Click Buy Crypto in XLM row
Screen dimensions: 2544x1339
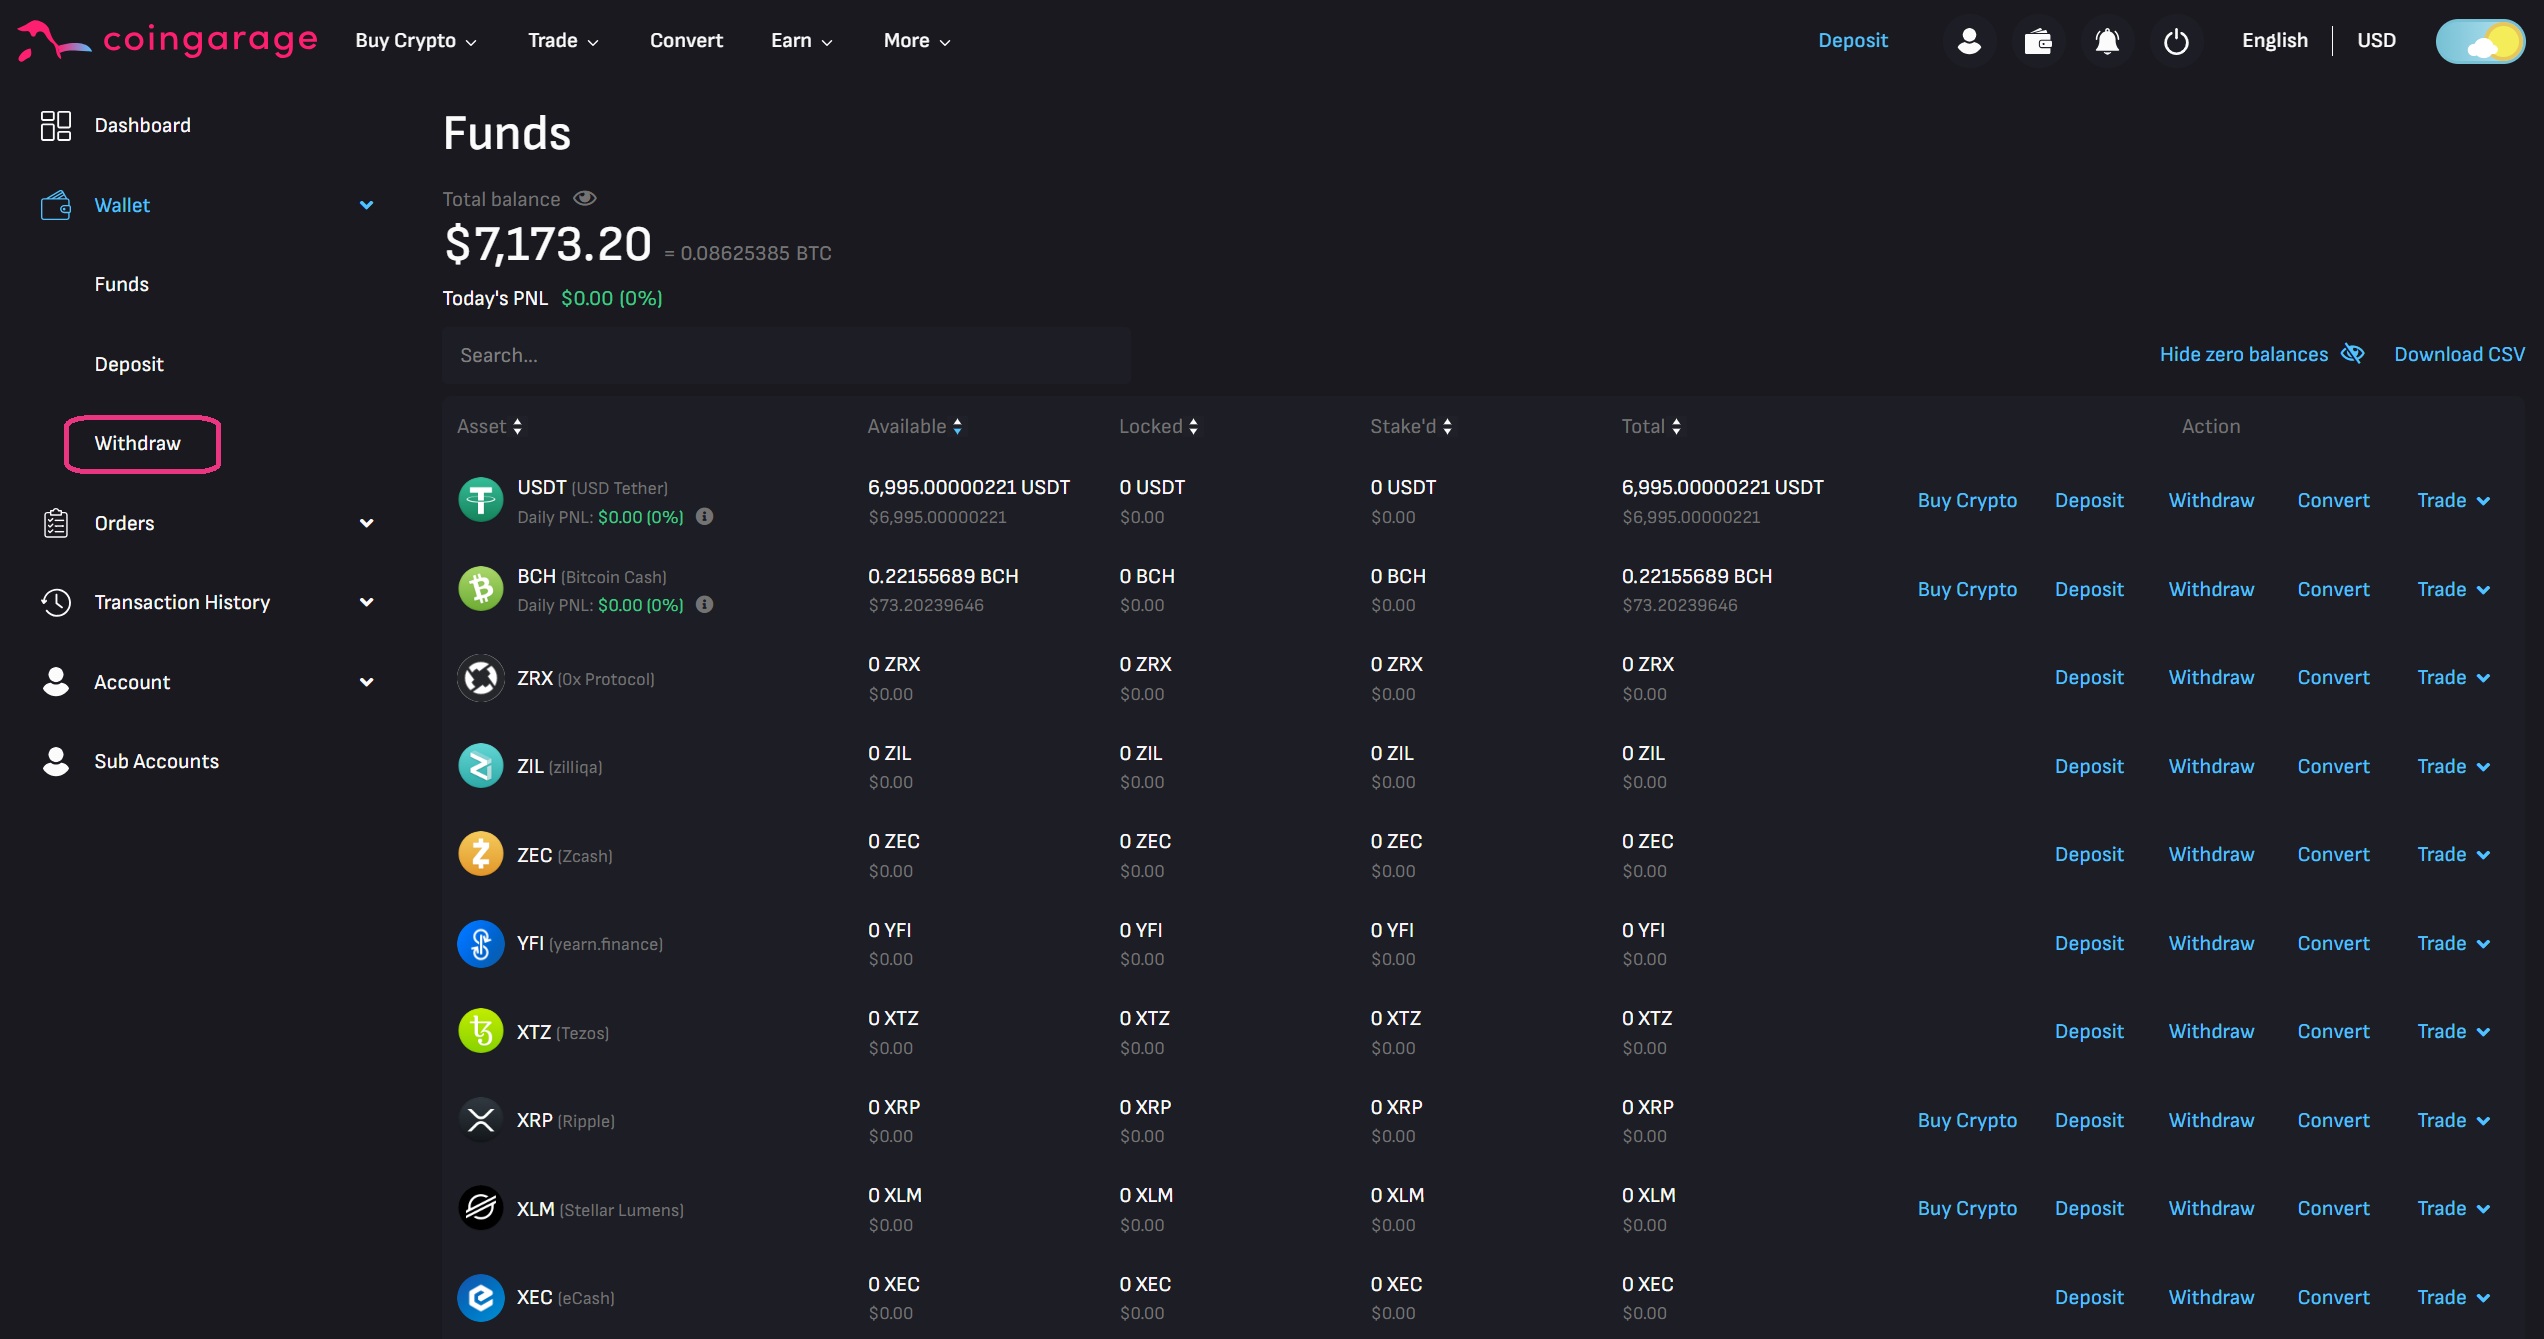click(1966, 1208)
